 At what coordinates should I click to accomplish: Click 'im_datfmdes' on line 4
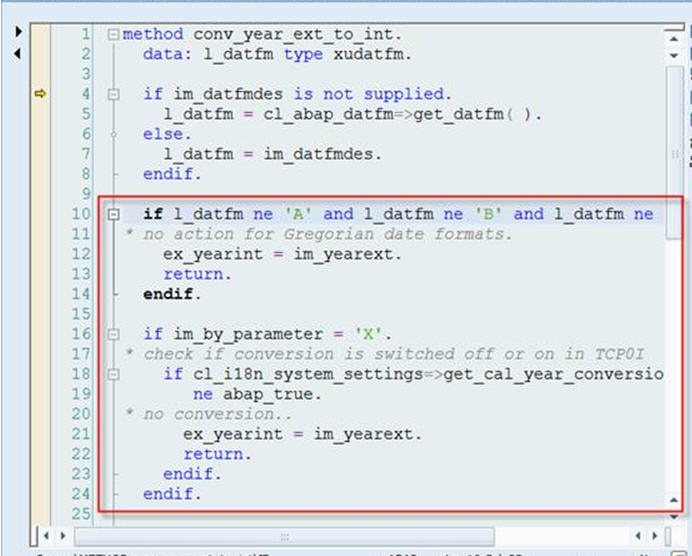point(228,94)
